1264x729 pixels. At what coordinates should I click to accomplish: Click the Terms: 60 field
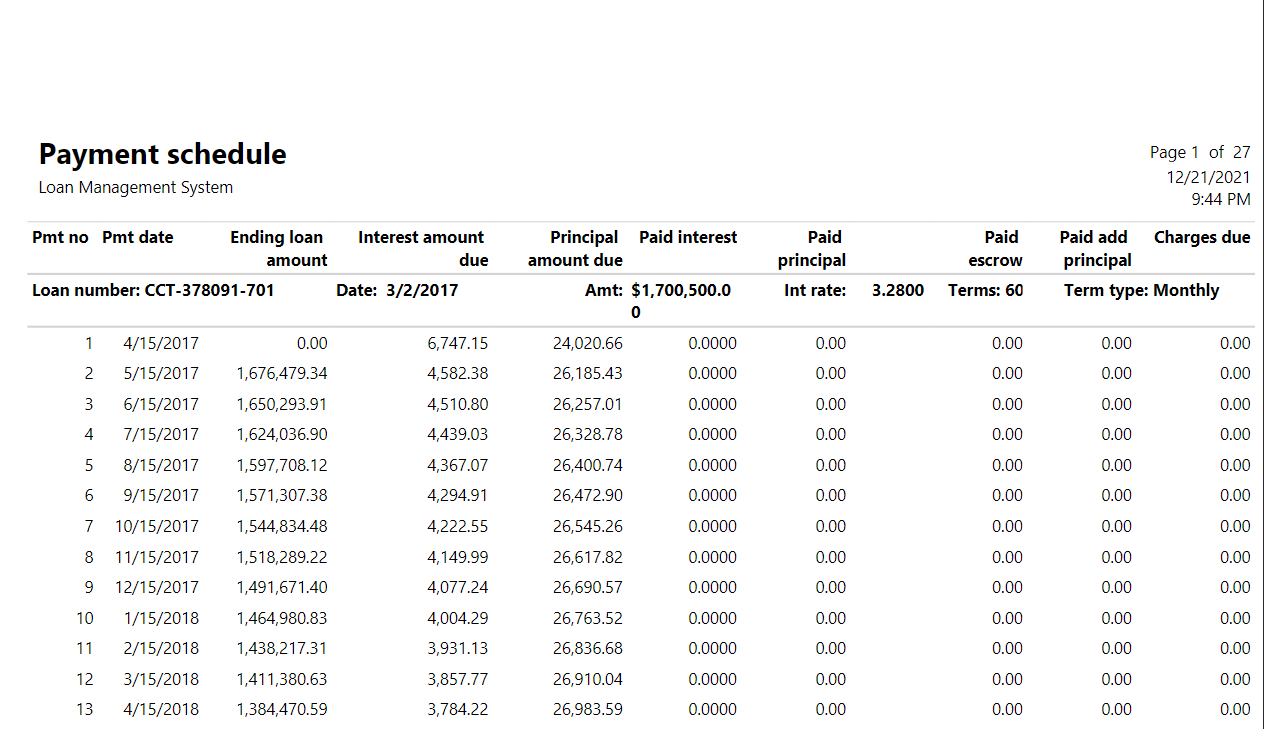pyautogui.click(x=985, y=290)
